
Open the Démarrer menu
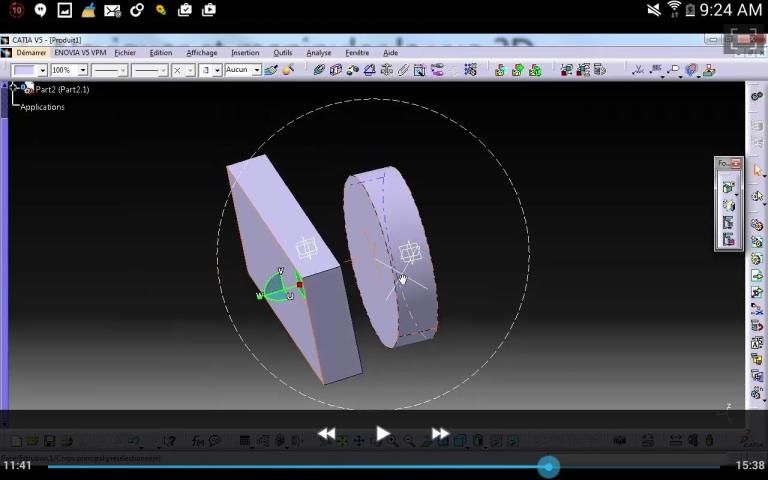click(30, 53)
